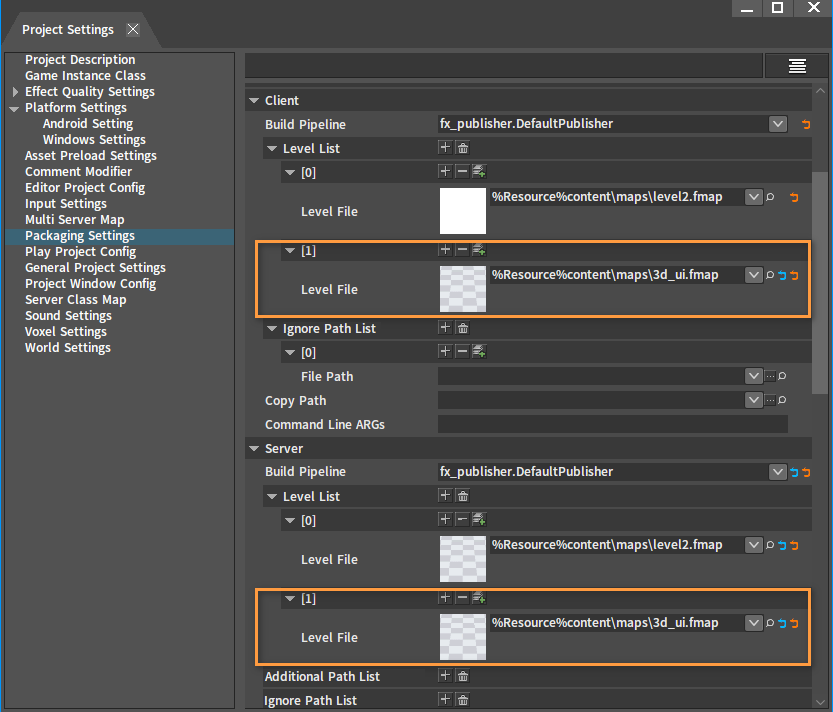Collapse Server Level List element [1]
Screen dimensions: 833x712
tap(290, 598)
